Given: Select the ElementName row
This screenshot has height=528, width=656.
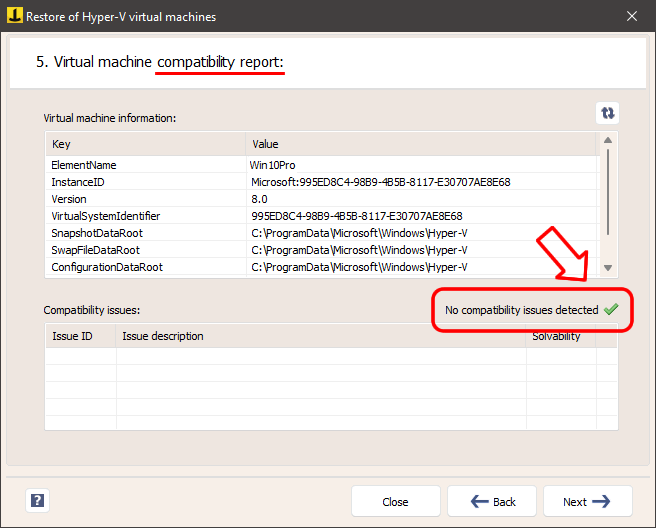Looking at the screenshot, I should [321, 165].
